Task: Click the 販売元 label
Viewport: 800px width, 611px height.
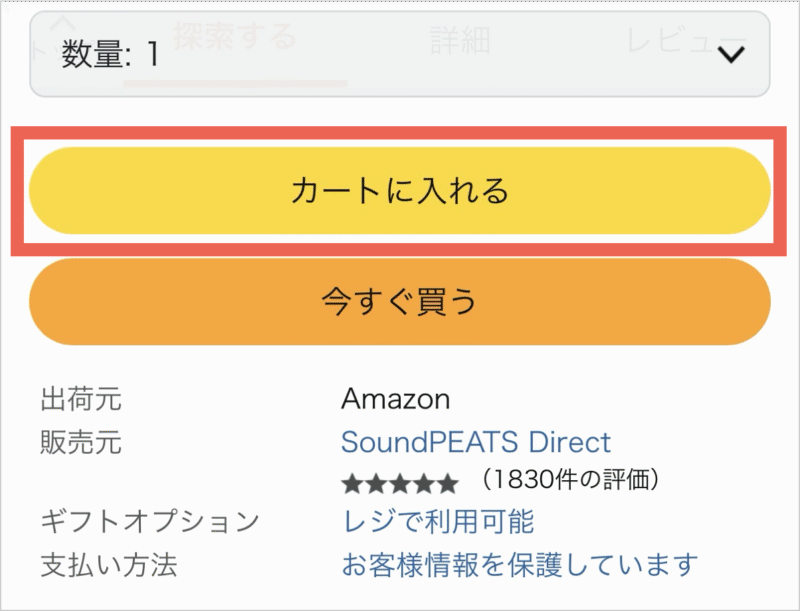Action: click(x=80, y=442)
